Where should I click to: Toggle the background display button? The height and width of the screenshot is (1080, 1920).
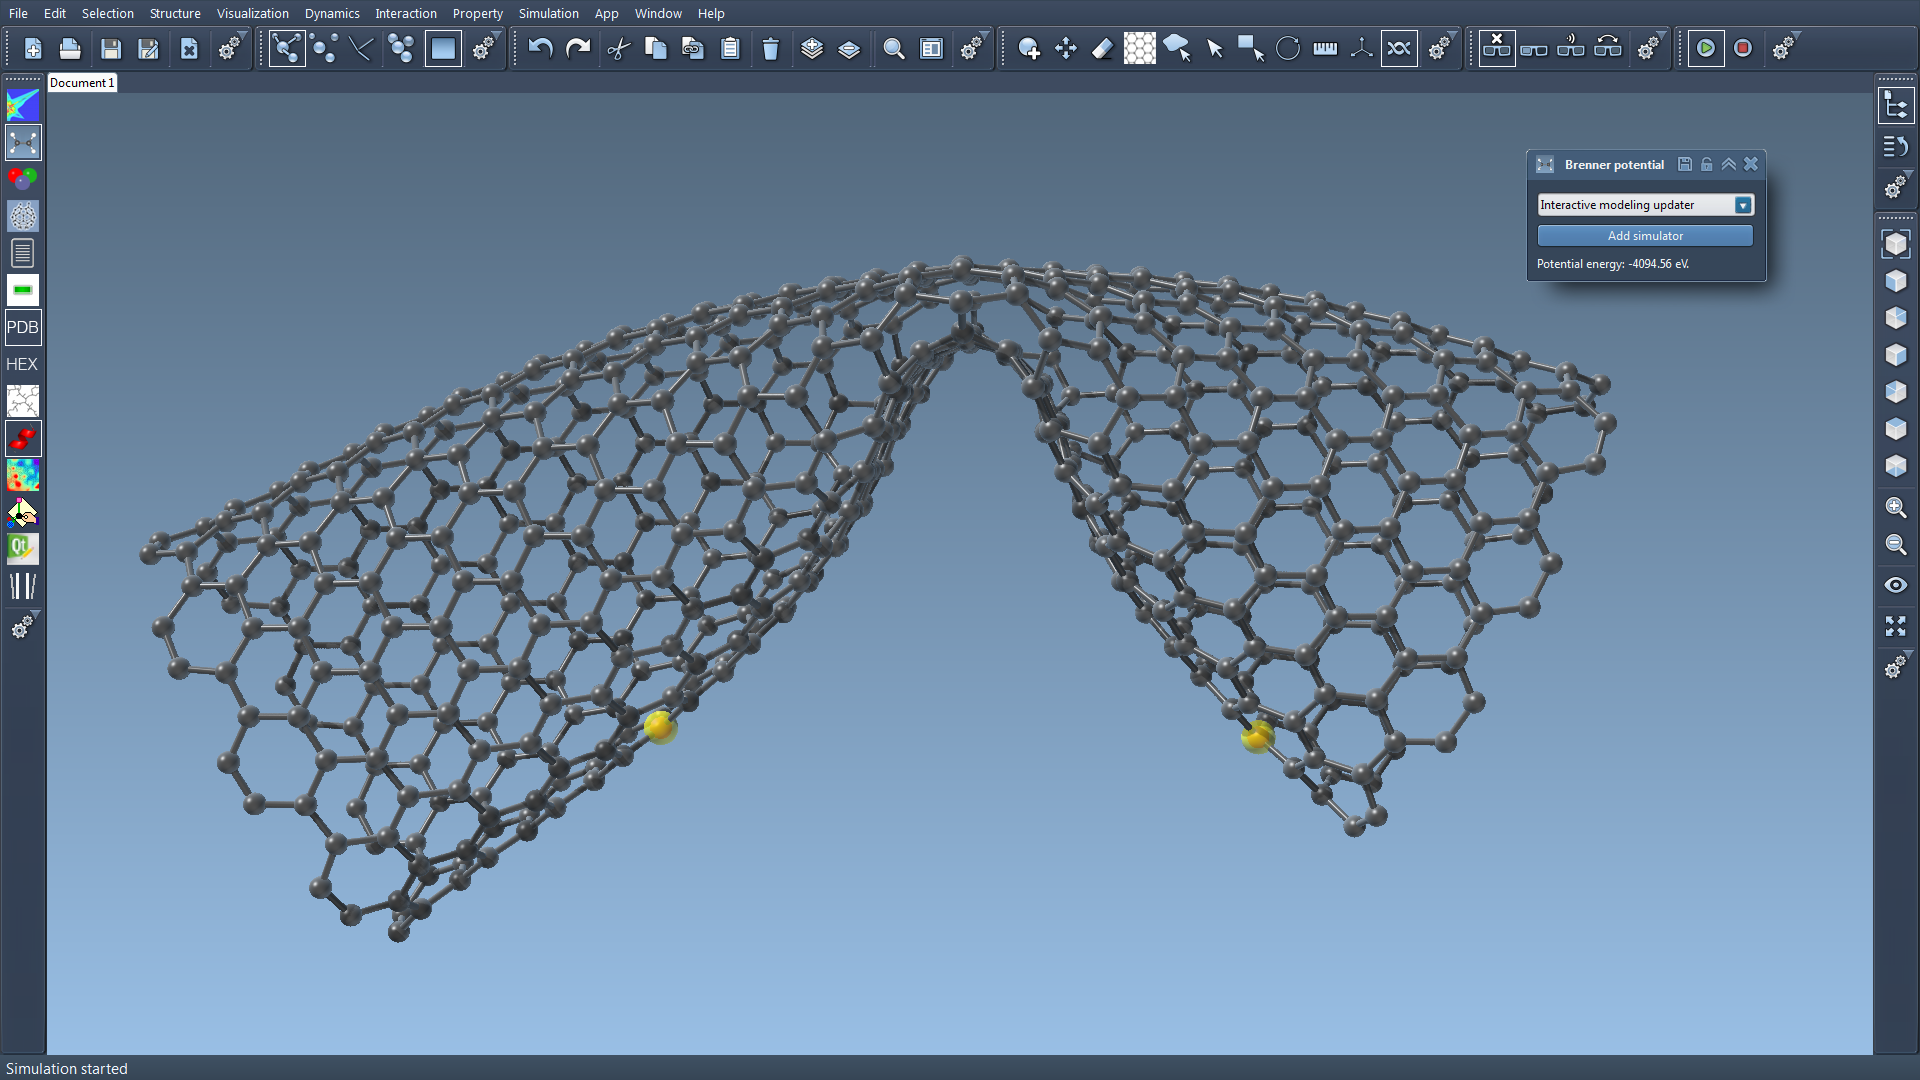(443, 48)
